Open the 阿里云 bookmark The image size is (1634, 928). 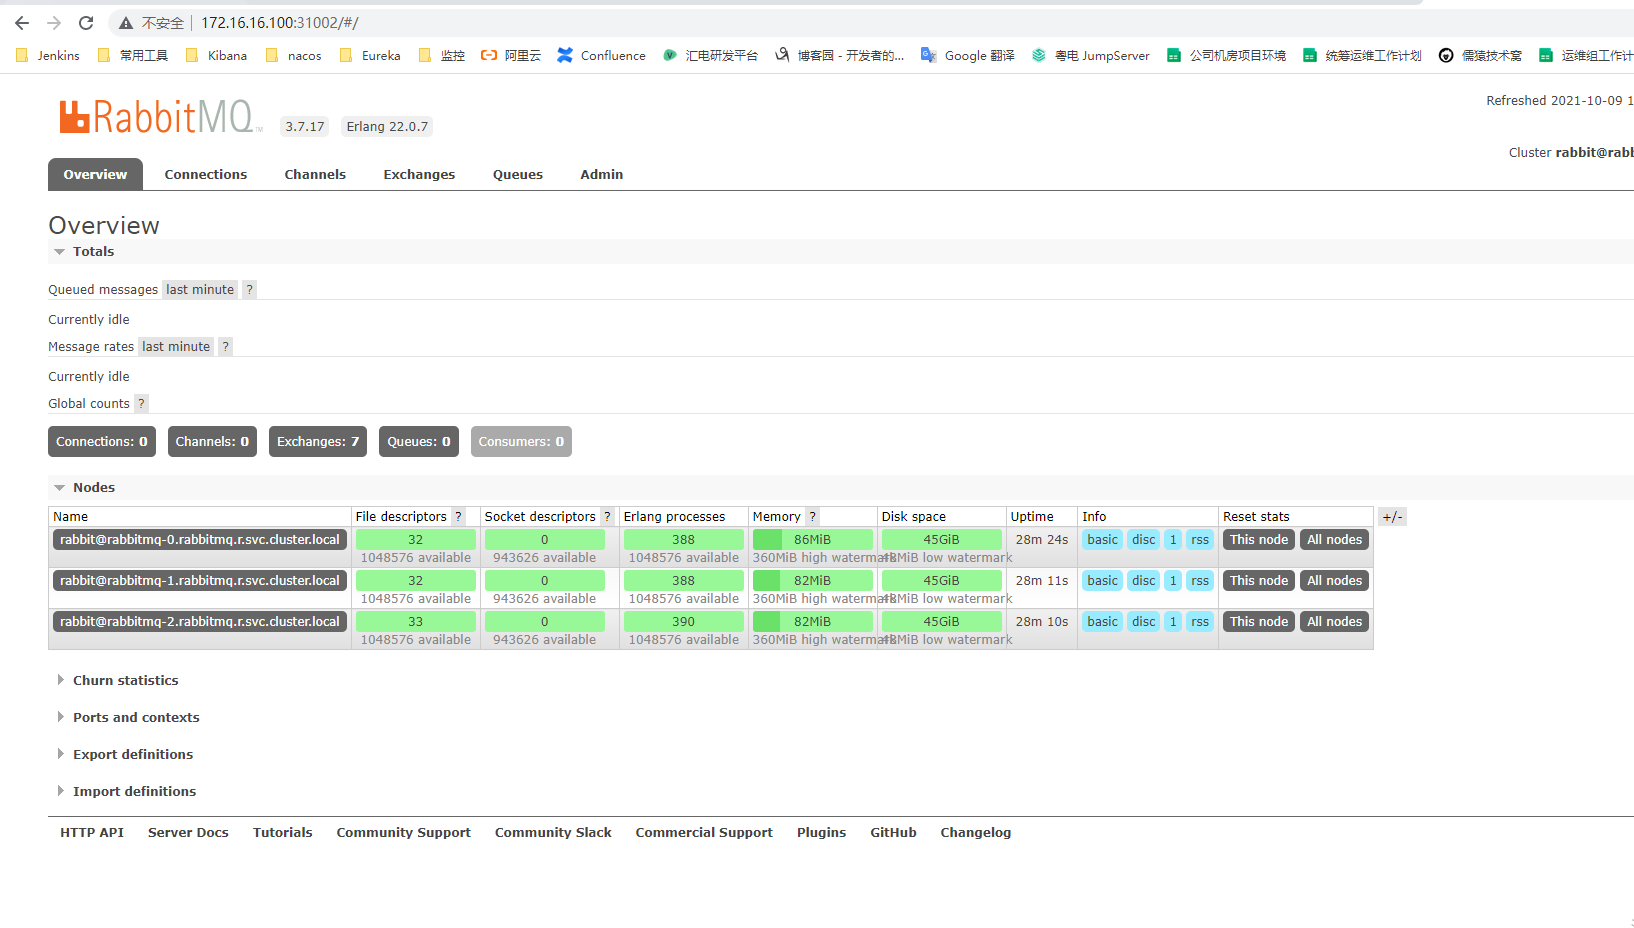tap(511, 56)
